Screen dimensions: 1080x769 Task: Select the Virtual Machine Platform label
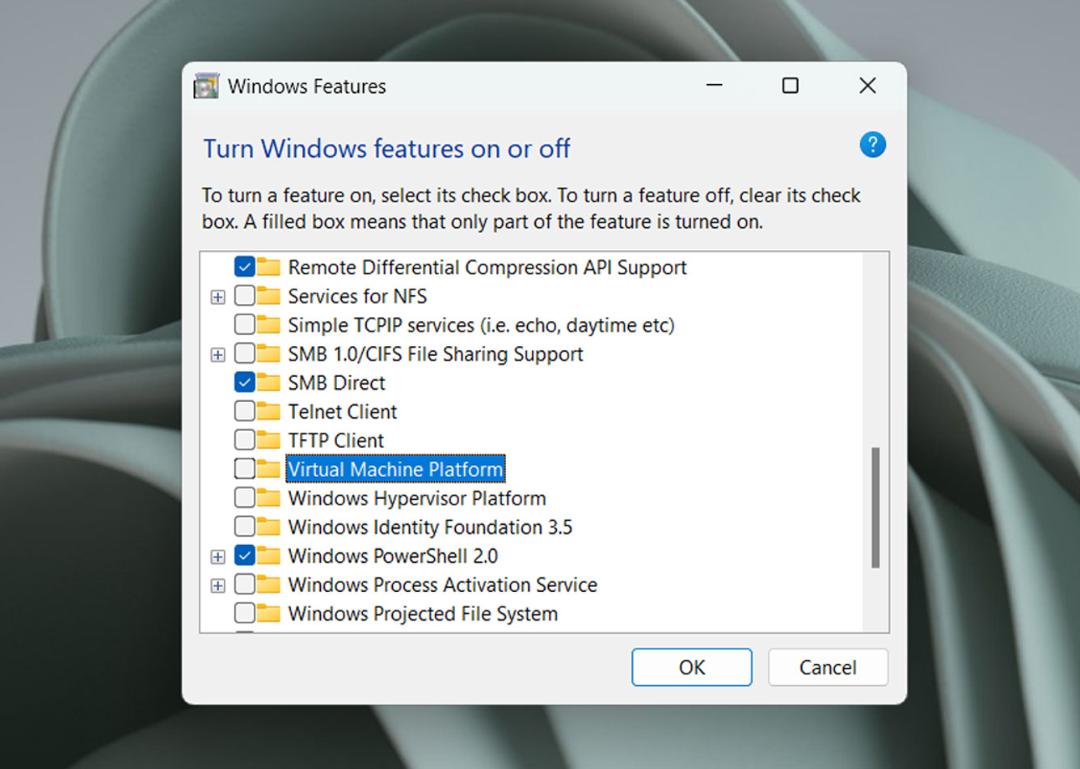pos(395,469)
